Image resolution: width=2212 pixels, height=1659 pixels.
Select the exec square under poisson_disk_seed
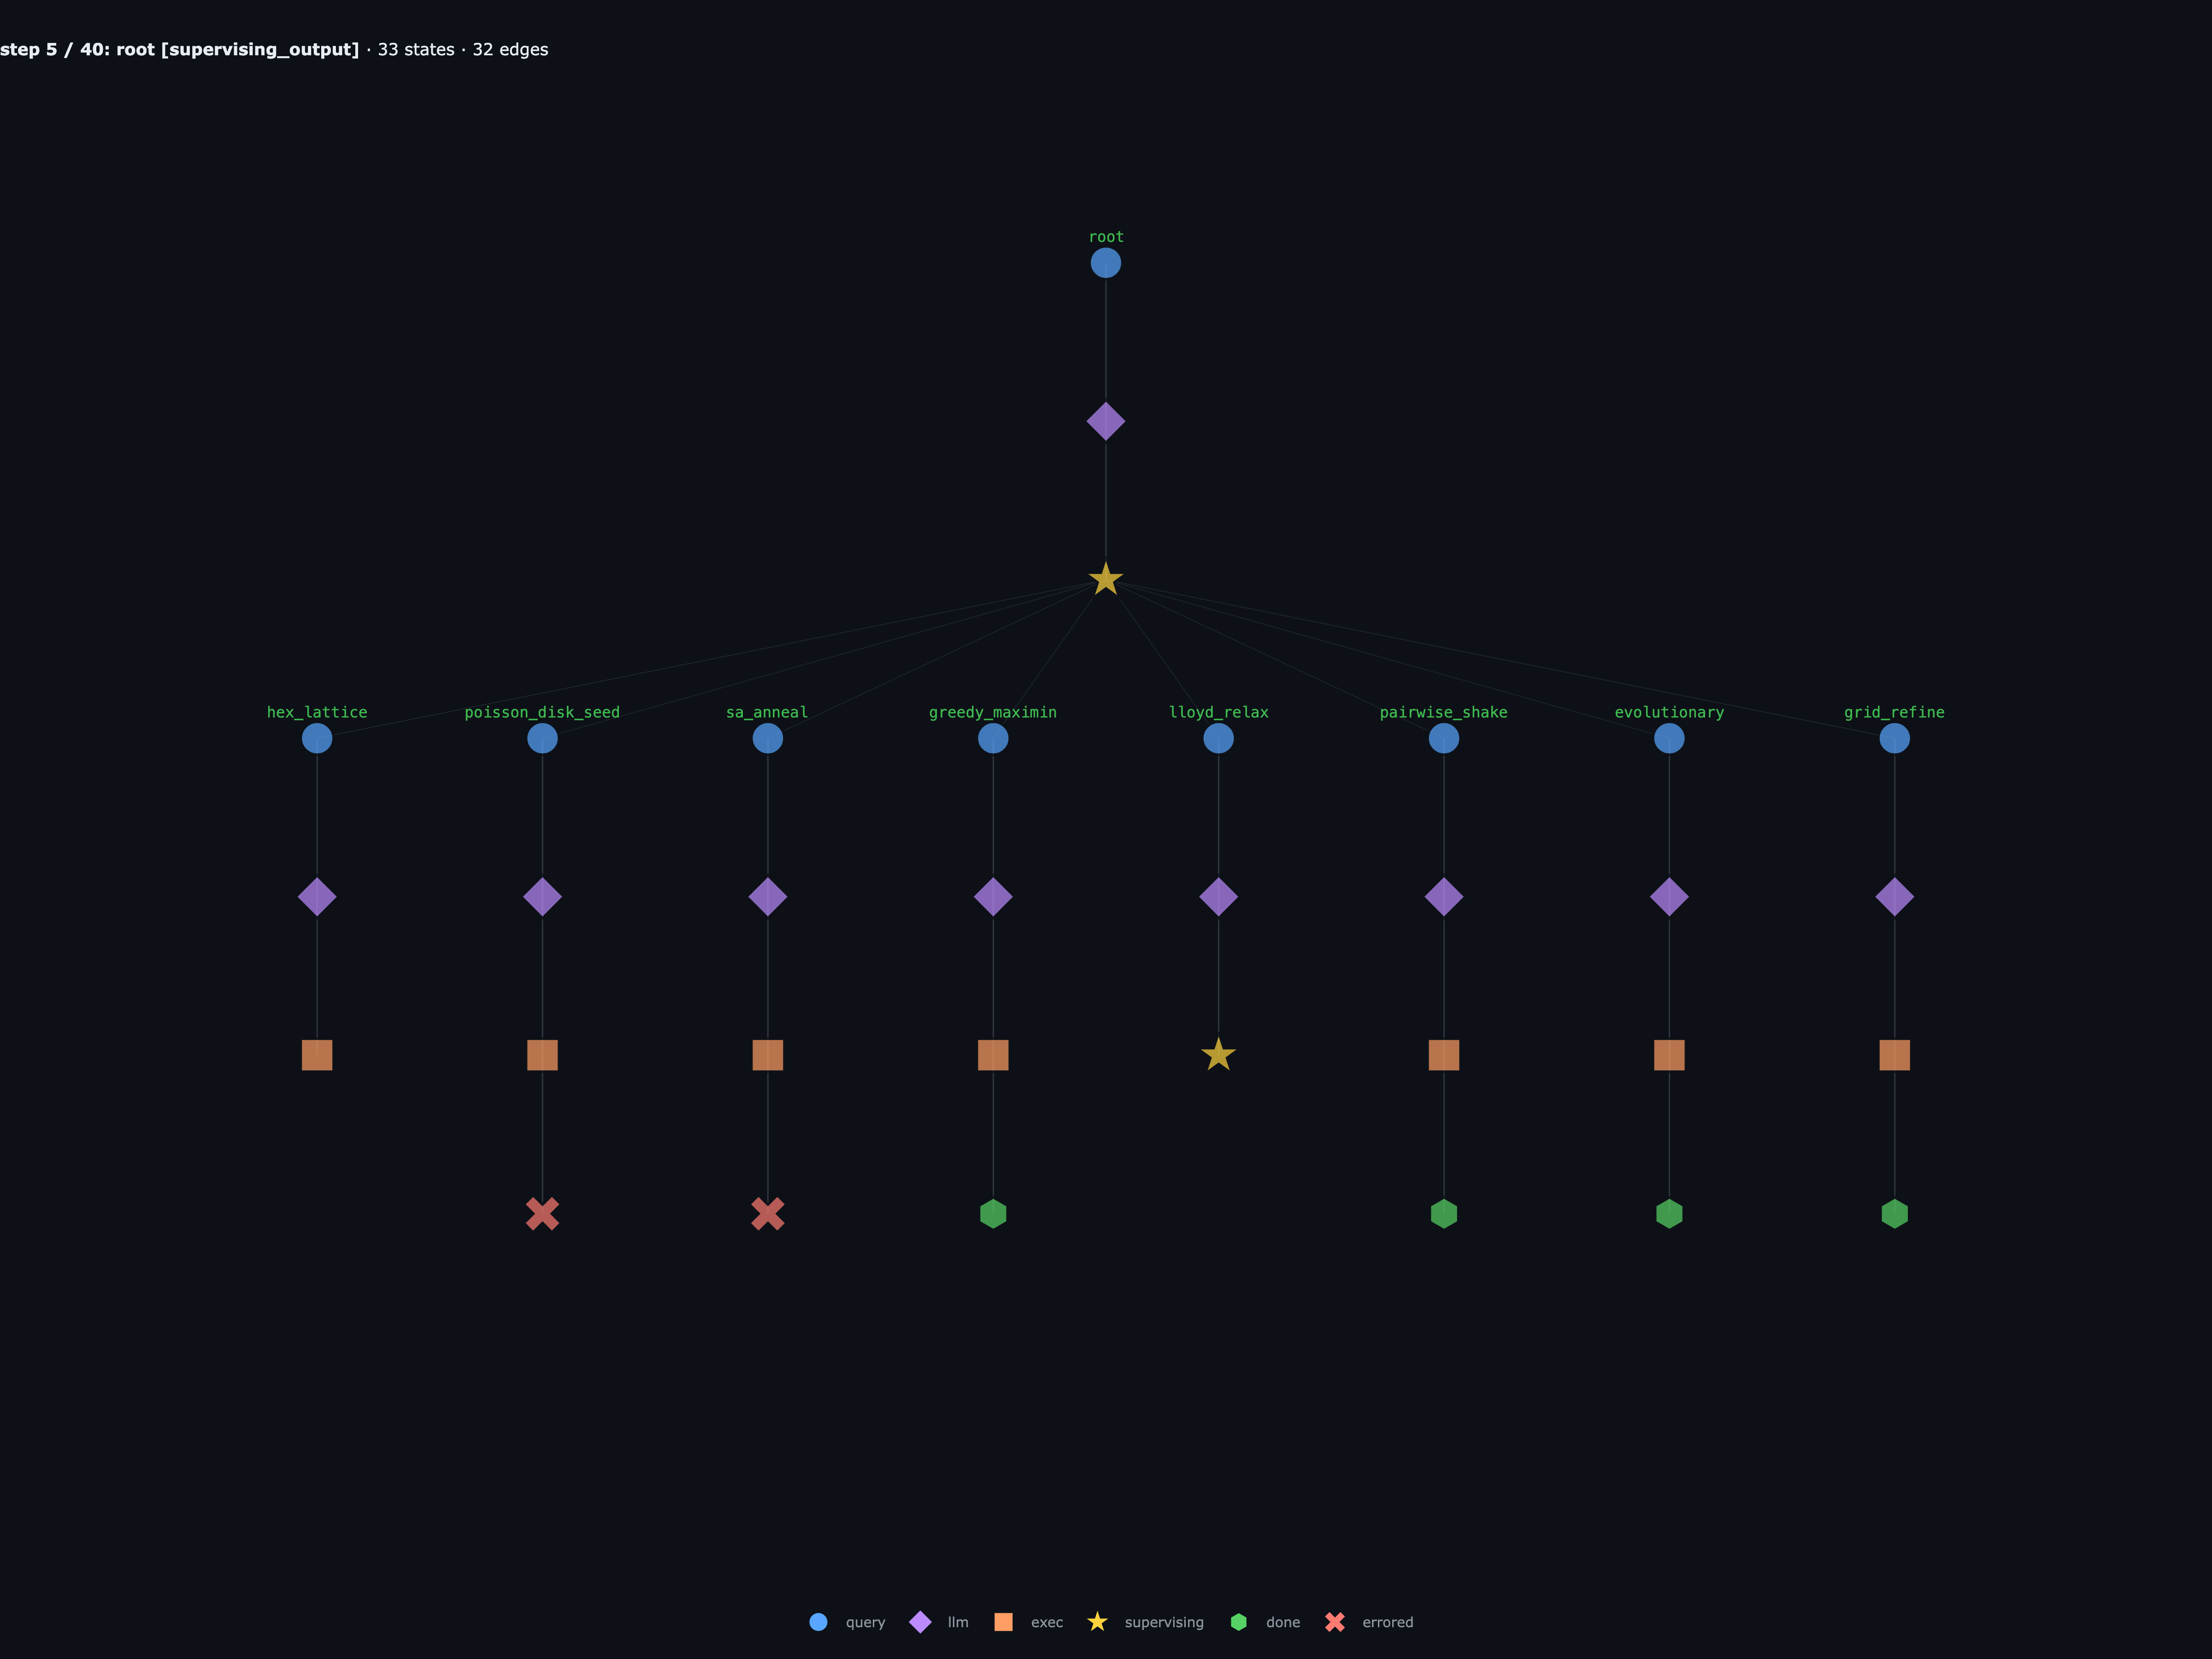tap(542, 1055)
